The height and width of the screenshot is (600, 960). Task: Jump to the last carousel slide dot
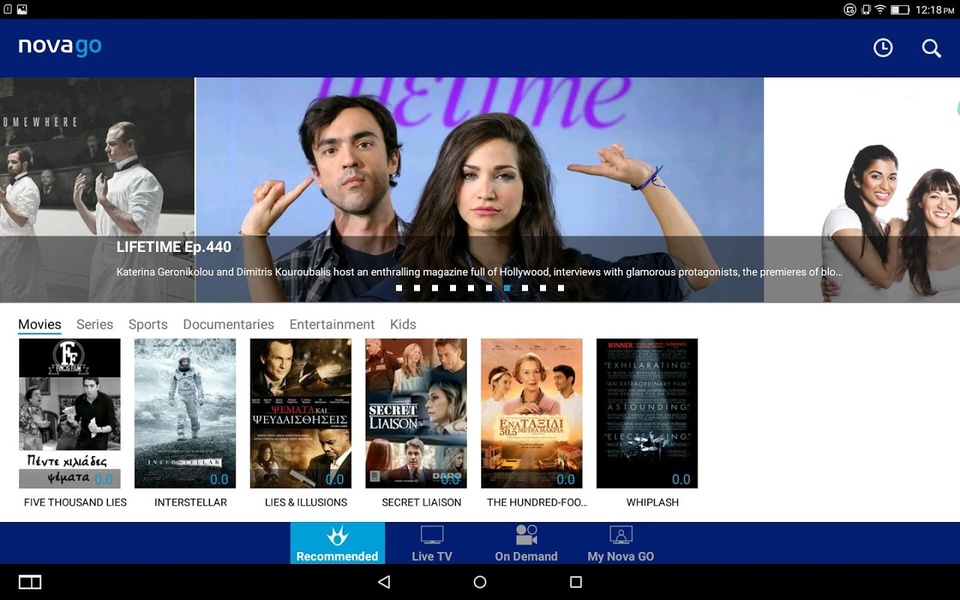pos(561,288)
